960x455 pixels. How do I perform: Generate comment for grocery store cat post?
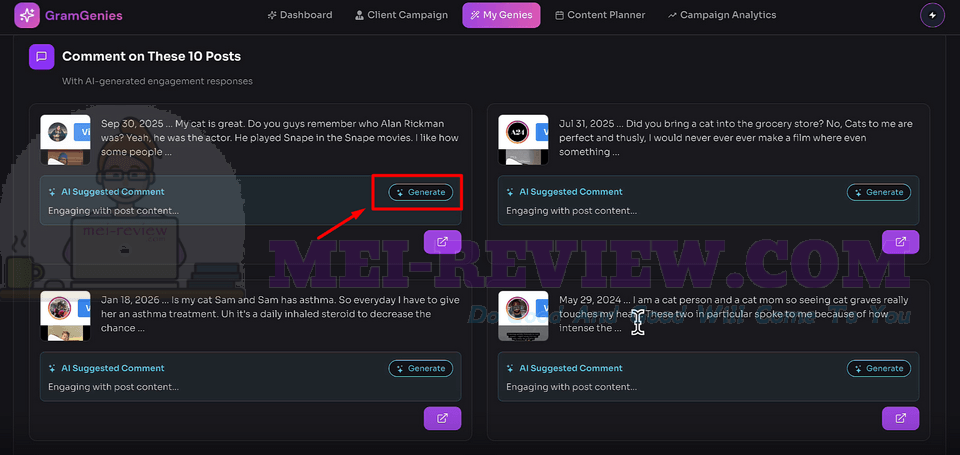tap(879, 192)
